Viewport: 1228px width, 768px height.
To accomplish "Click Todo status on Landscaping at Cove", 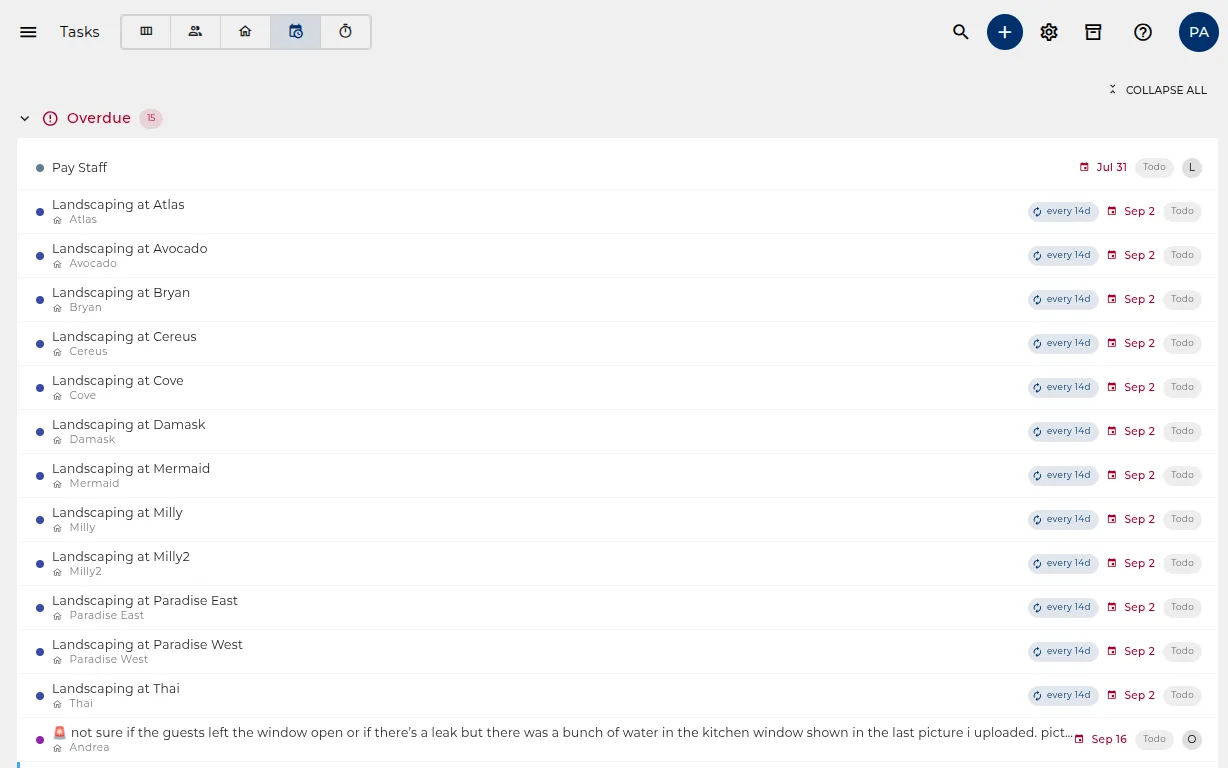I will pyautogui.click(x=1182, y=387).
